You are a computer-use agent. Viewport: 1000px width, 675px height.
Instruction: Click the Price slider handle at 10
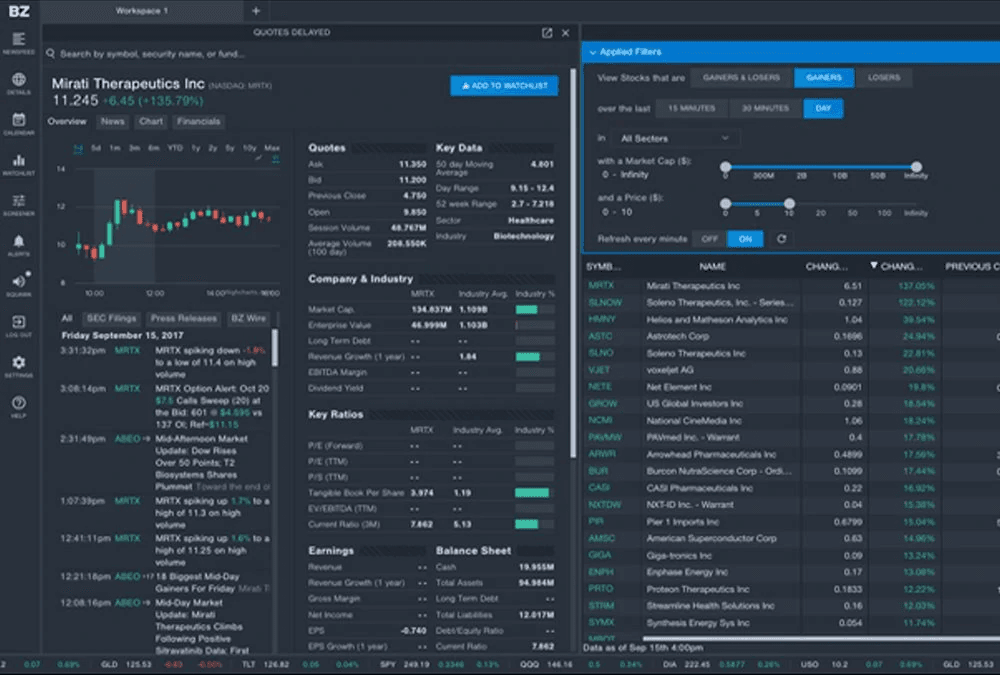click(x=789, y=204)
